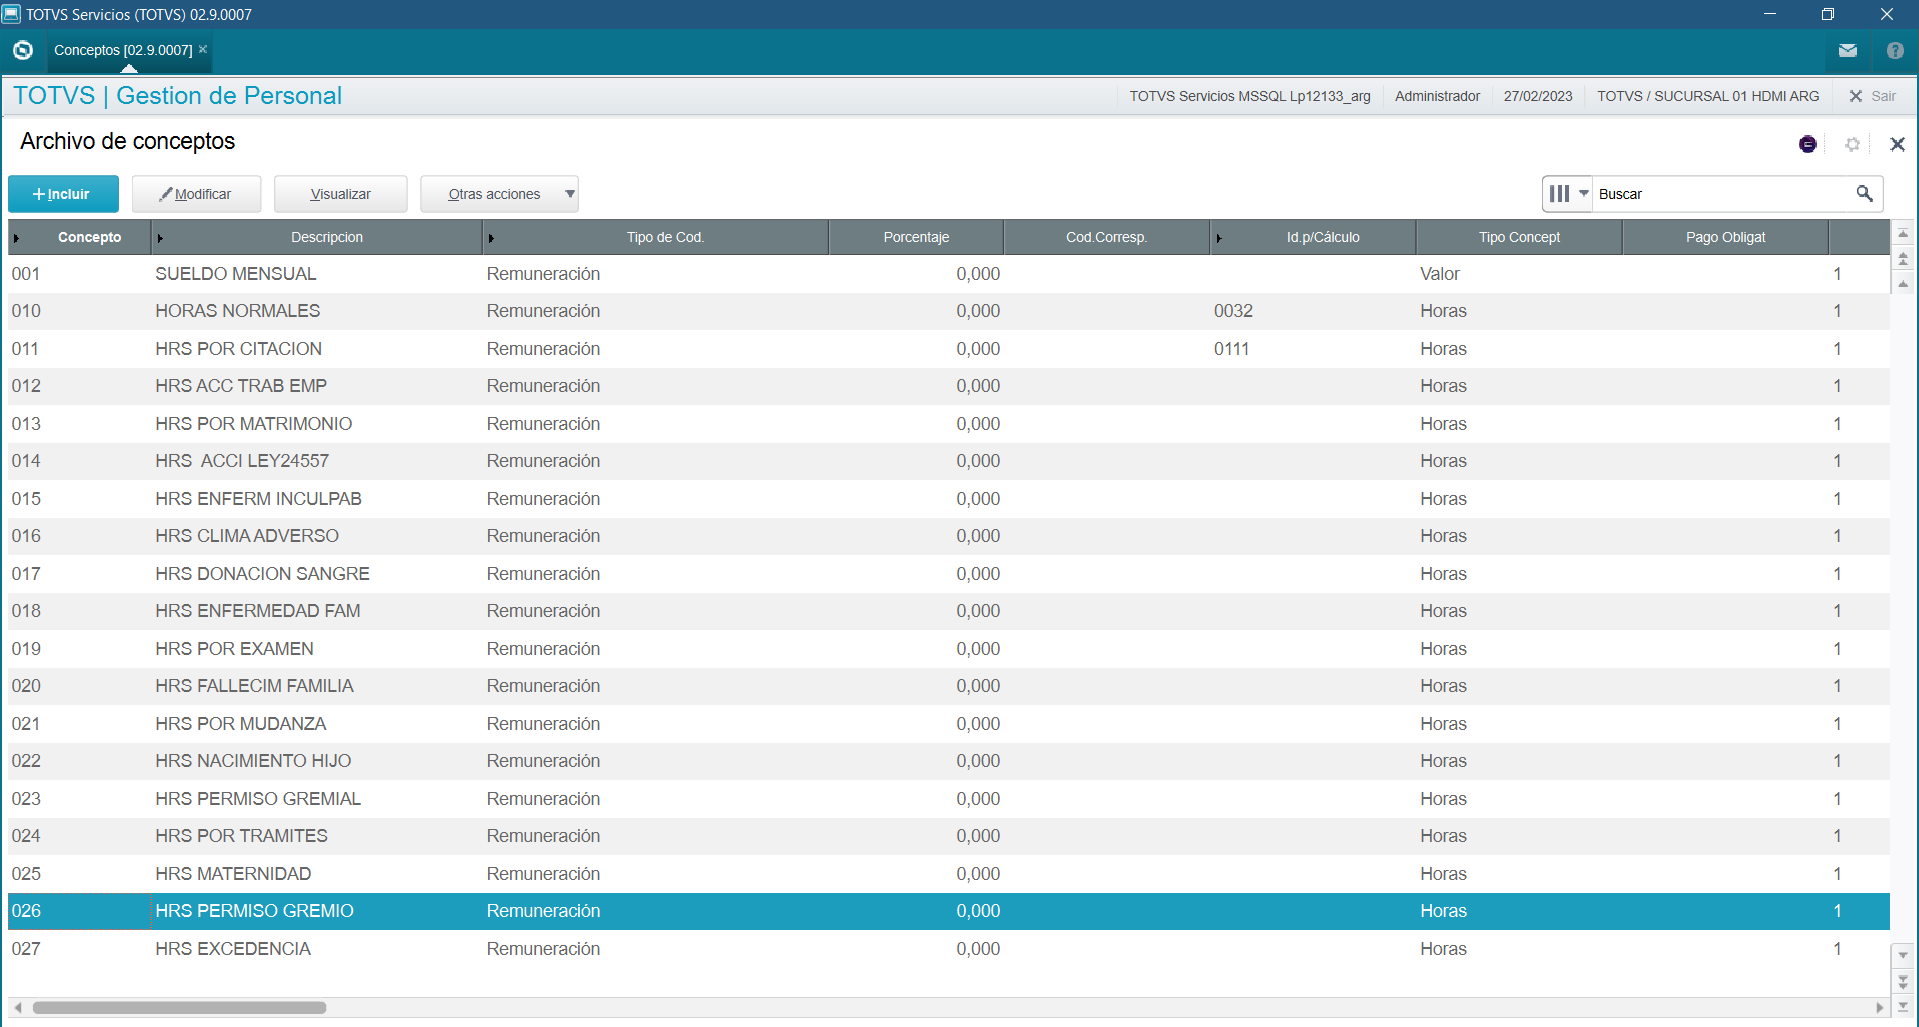This screenshot has width=1919, height=1027.
Task: Select the HRS POR CITACION row
Action: (949, 349)
